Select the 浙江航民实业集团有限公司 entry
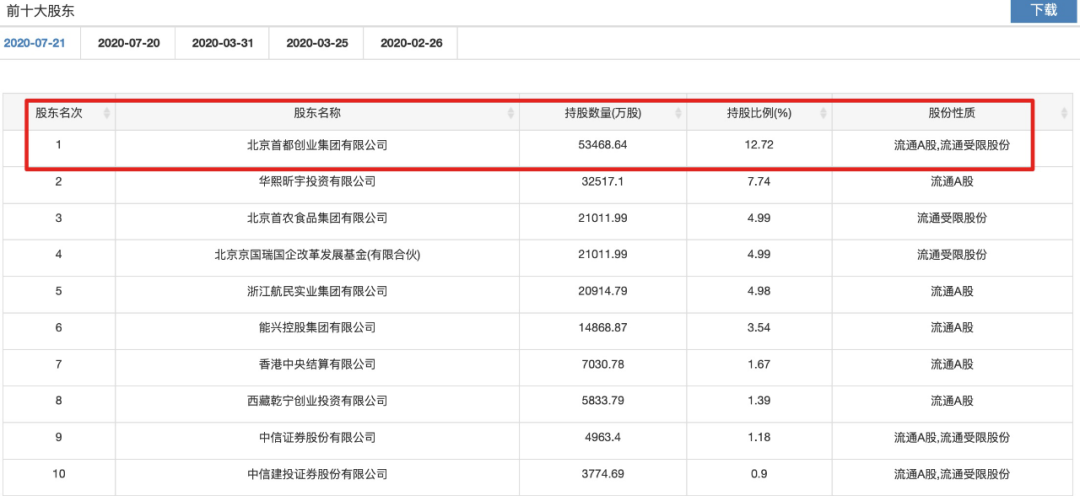Screen dimensions: 1080x496 click(x=317, y=291)
